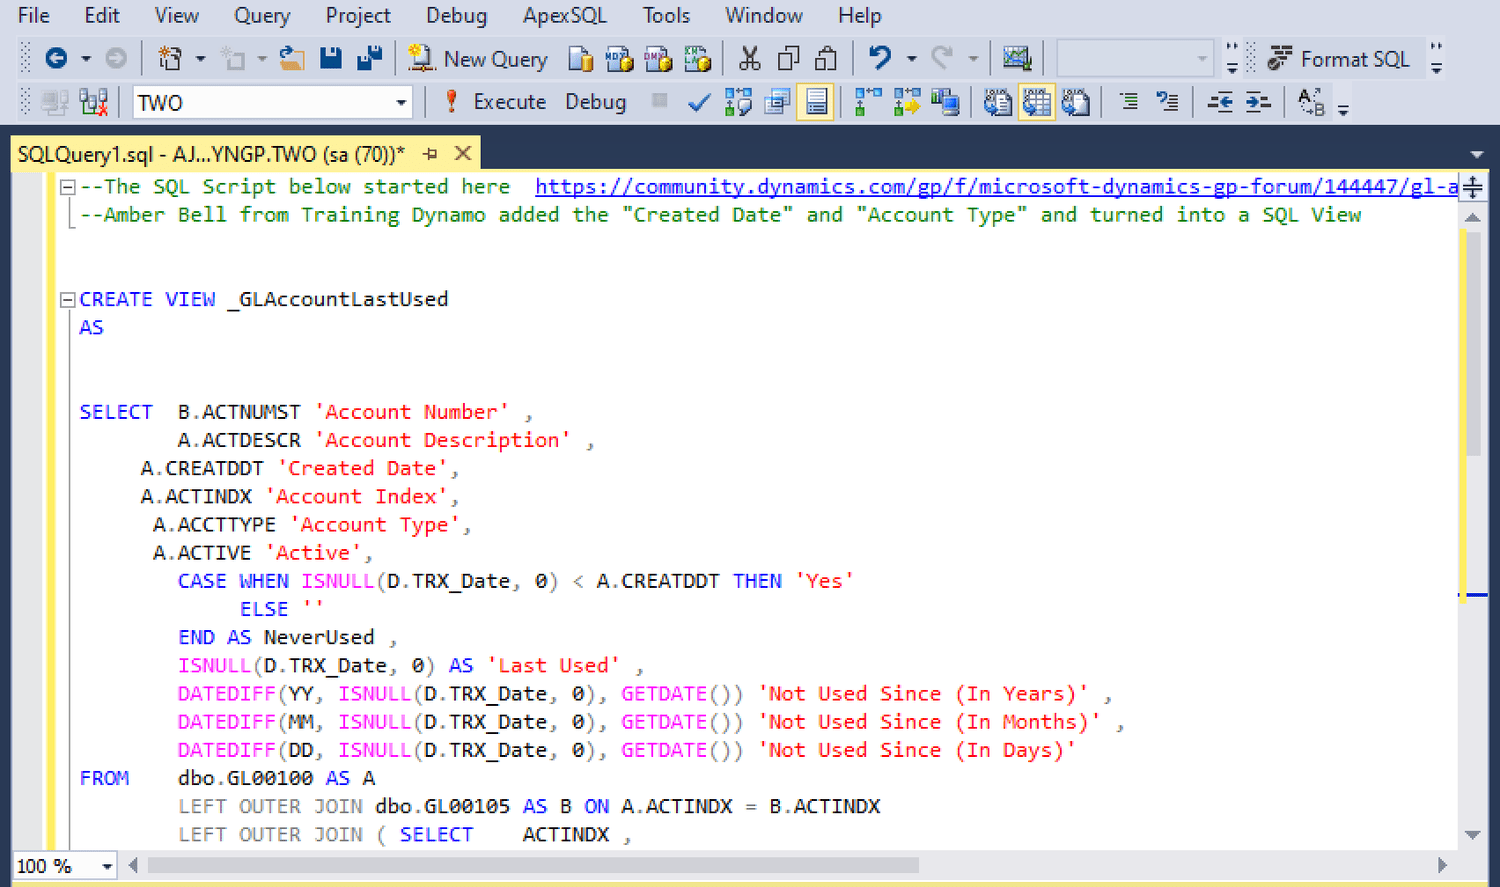The width and height of the screenshot is (1500, 887).
Task: Collapse the CREATE VIEW code region
Action: point(66,298)
